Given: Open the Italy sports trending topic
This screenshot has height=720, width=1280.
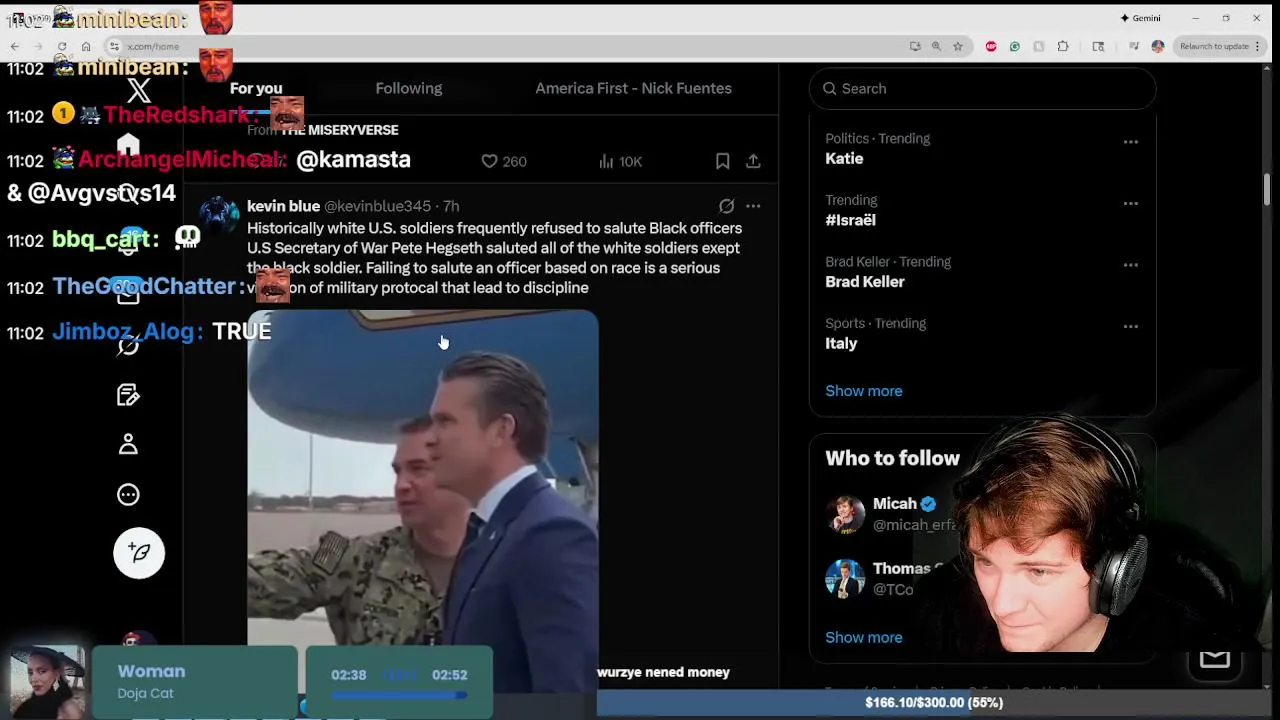Looking at the screenshot, I should click(x=841, y=343).
